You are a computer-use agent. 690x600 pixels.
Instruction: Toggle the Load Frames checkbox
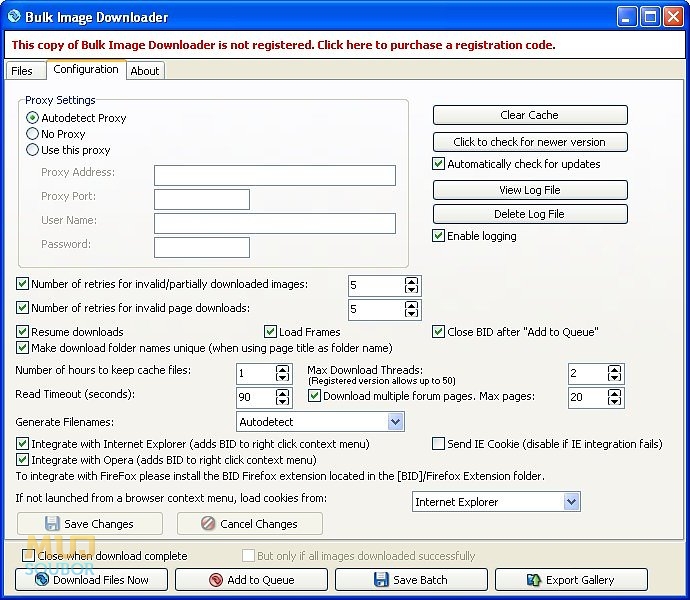(x=270, y=331)
